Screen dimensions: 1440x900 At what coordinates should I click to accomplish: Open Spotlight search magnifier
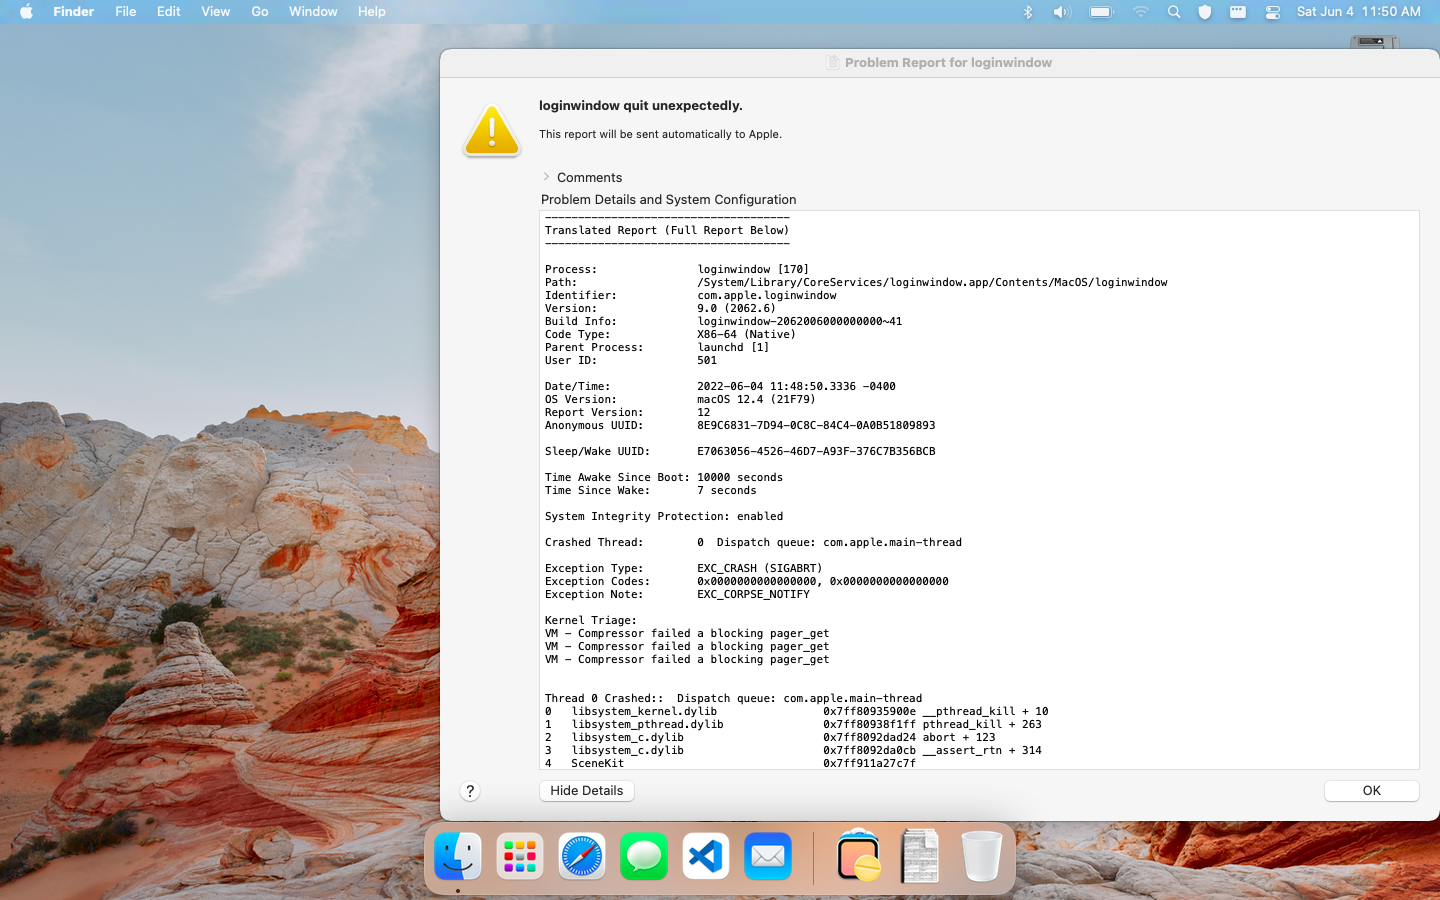click(x=1174, y=12)
